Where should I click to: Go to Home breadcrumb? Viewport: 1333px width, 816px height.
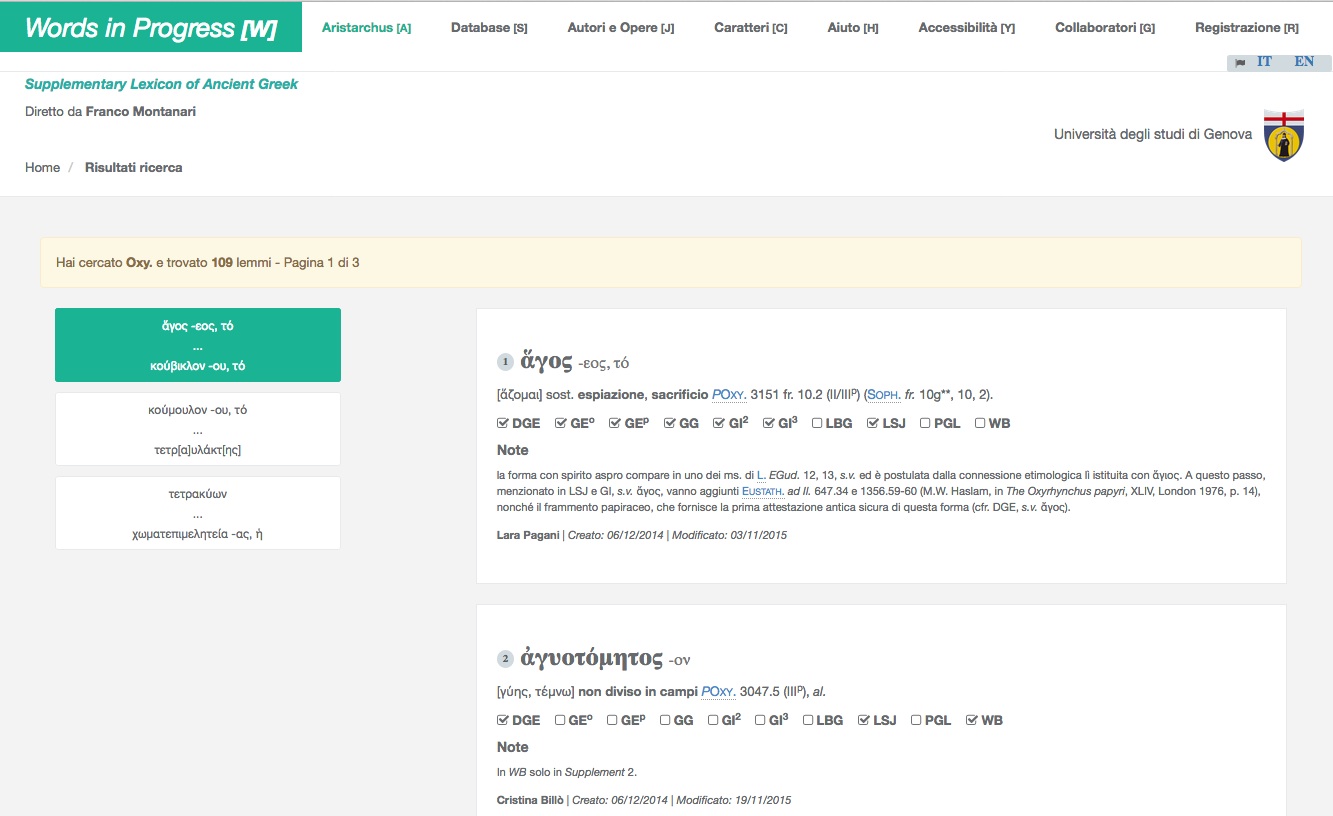[43, 168]
